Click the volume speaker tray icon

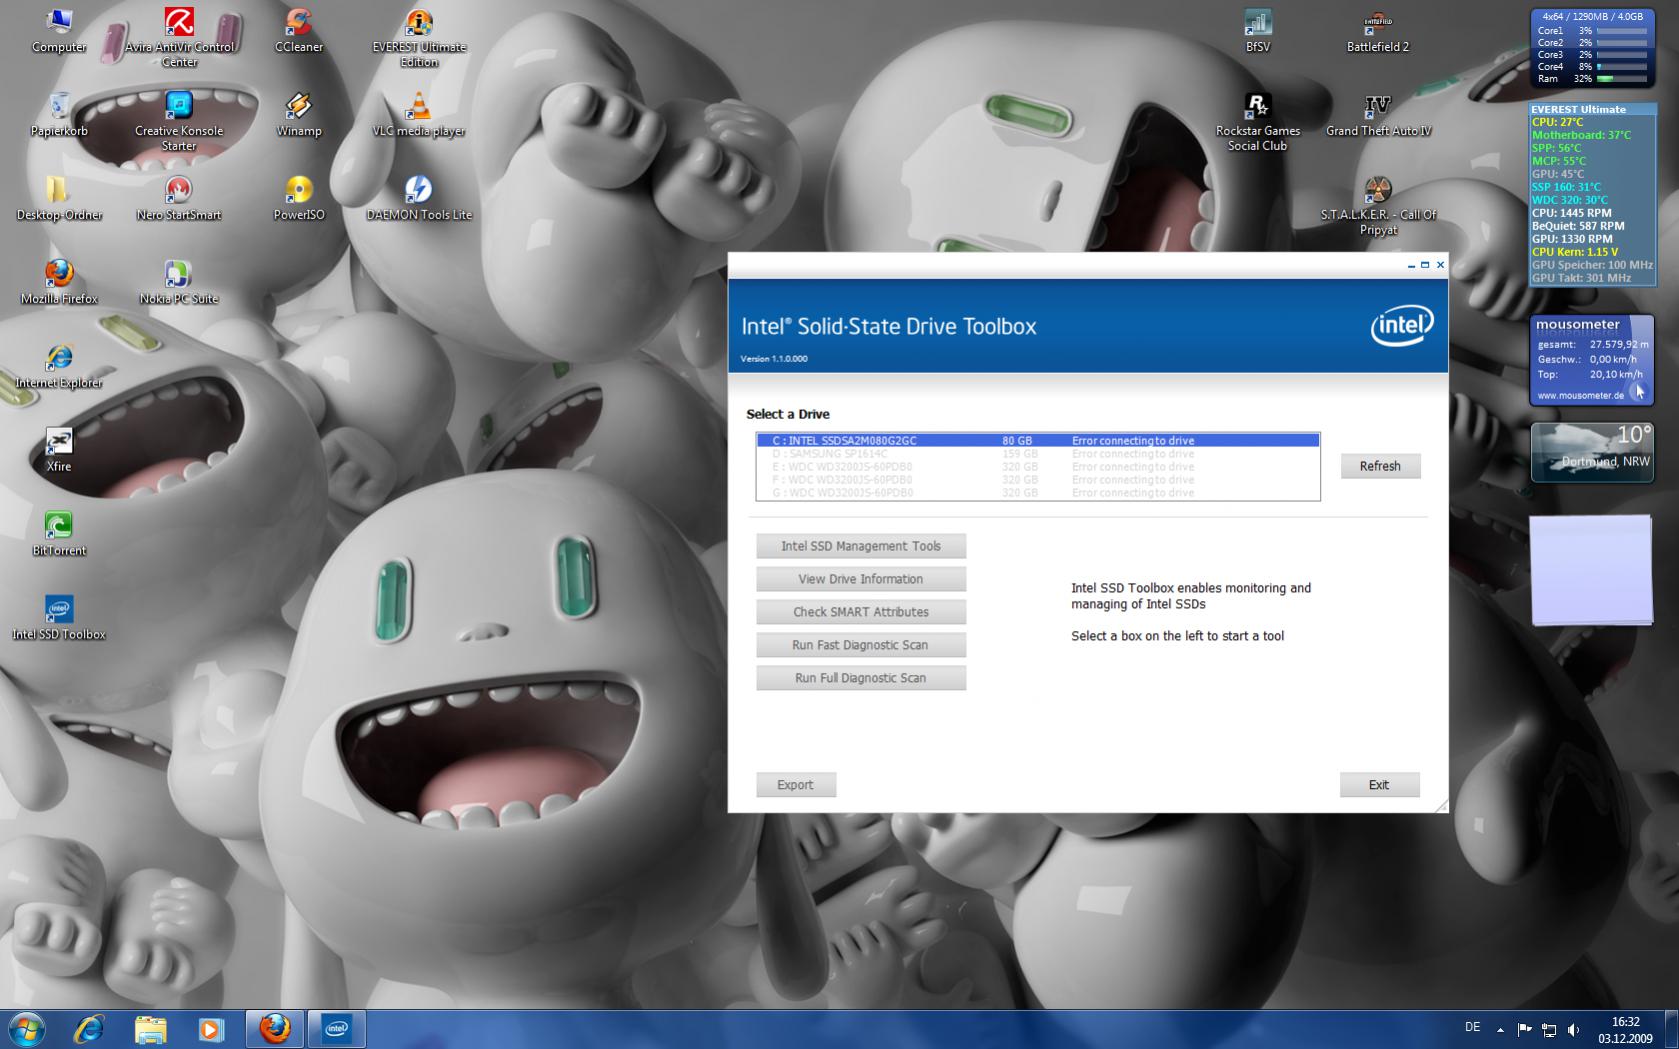coord(1573,1028)
